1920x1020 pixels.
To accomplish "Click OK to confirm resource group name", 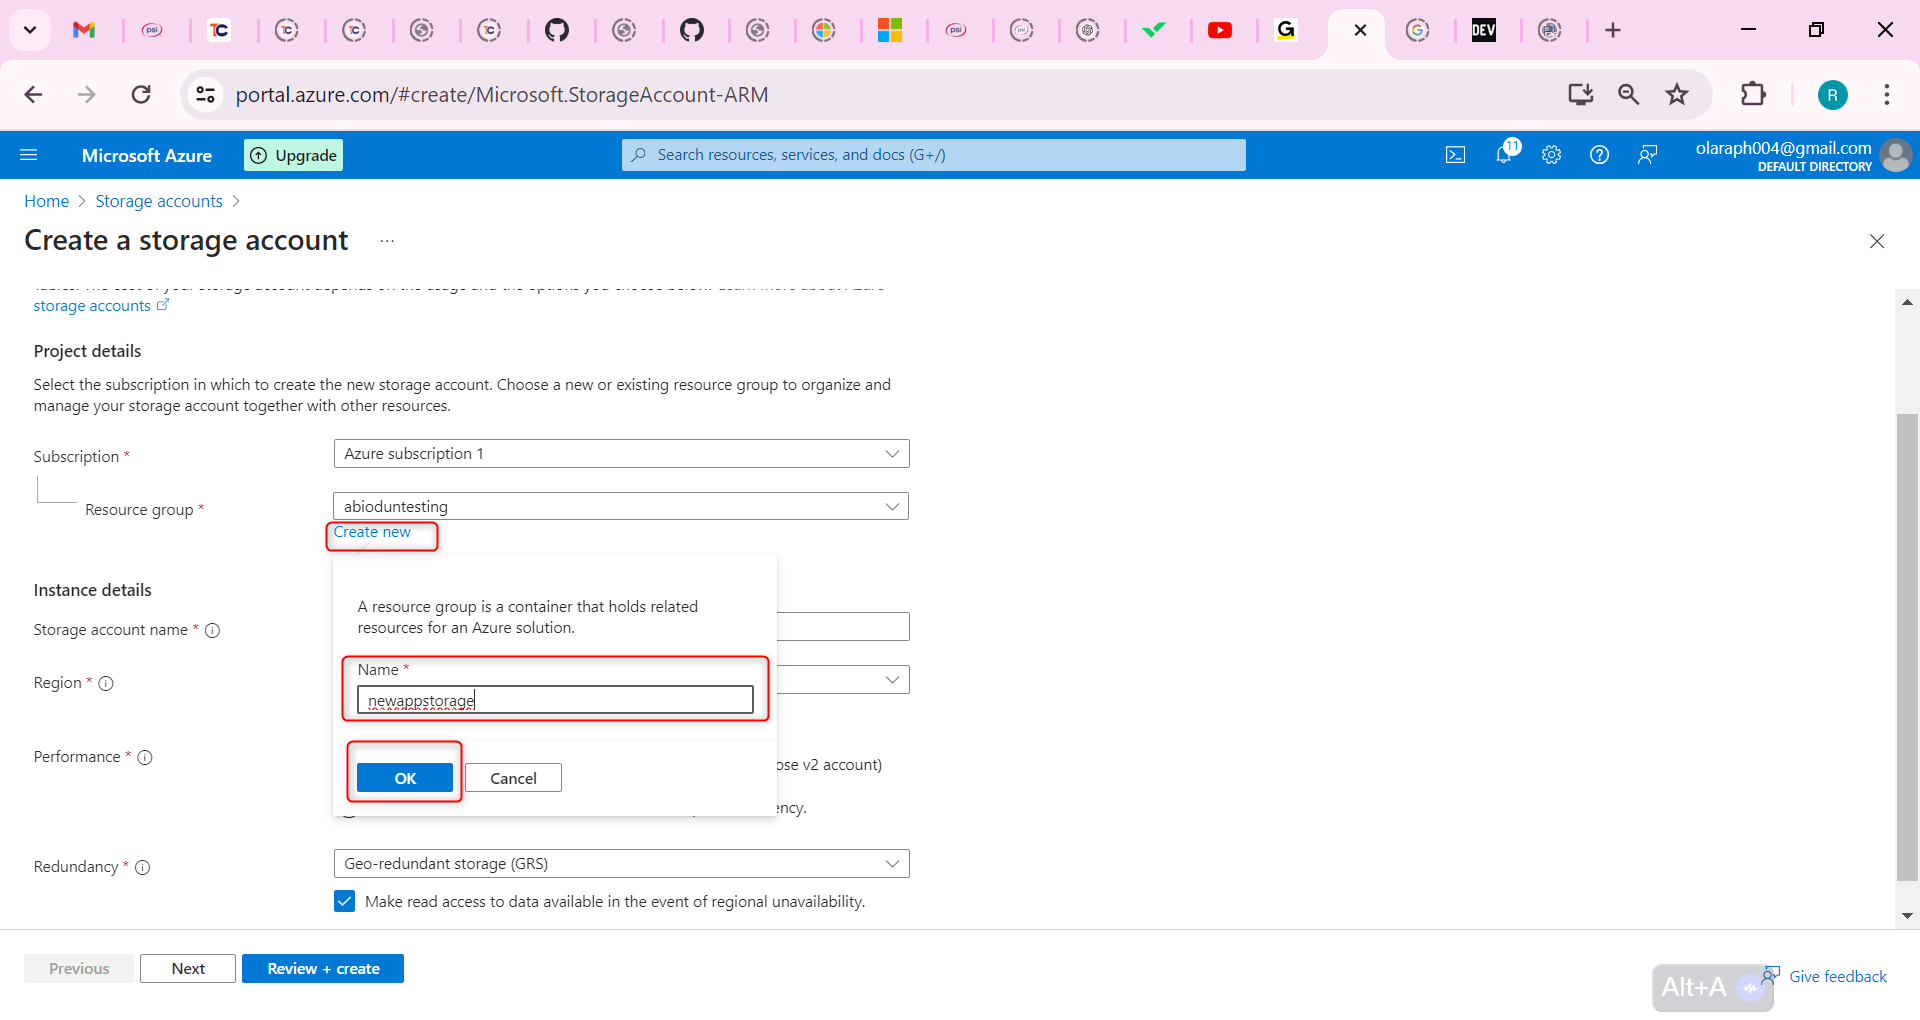I will [x=404, y=777].
